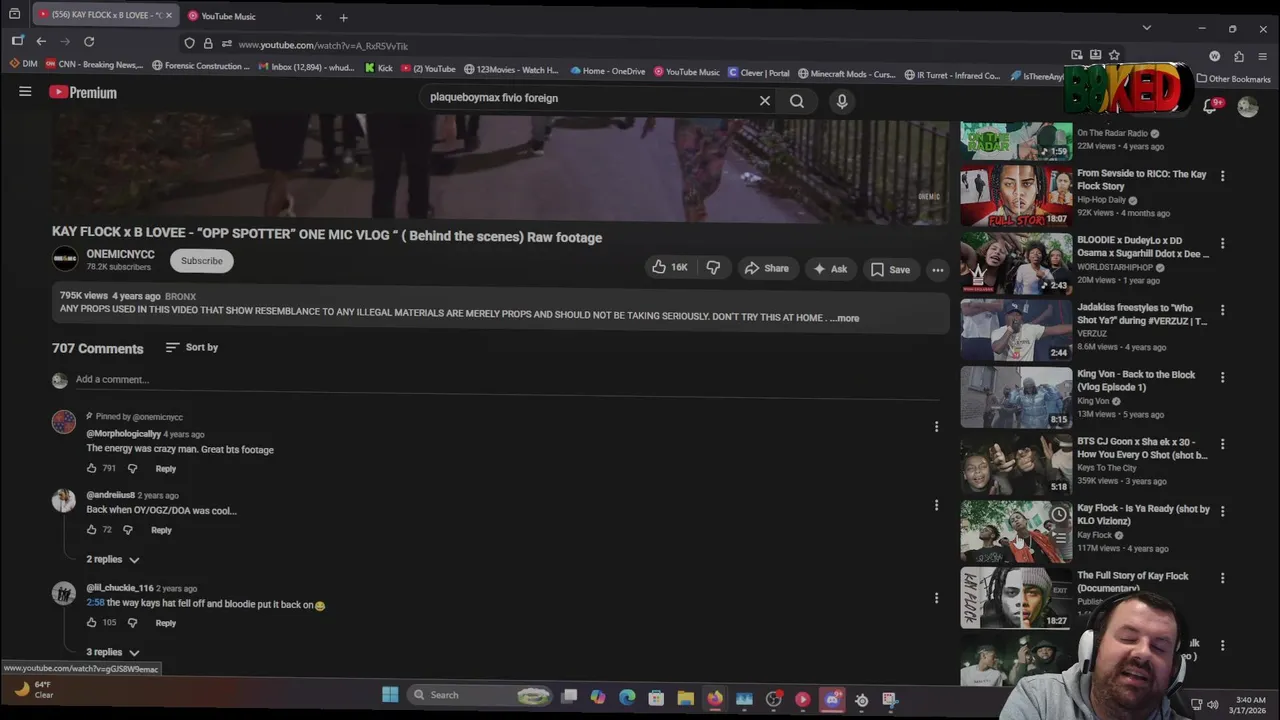Open menu for King Von Back to the Block
Viewport: 1280px width, 720px height.
(1222, 377)
